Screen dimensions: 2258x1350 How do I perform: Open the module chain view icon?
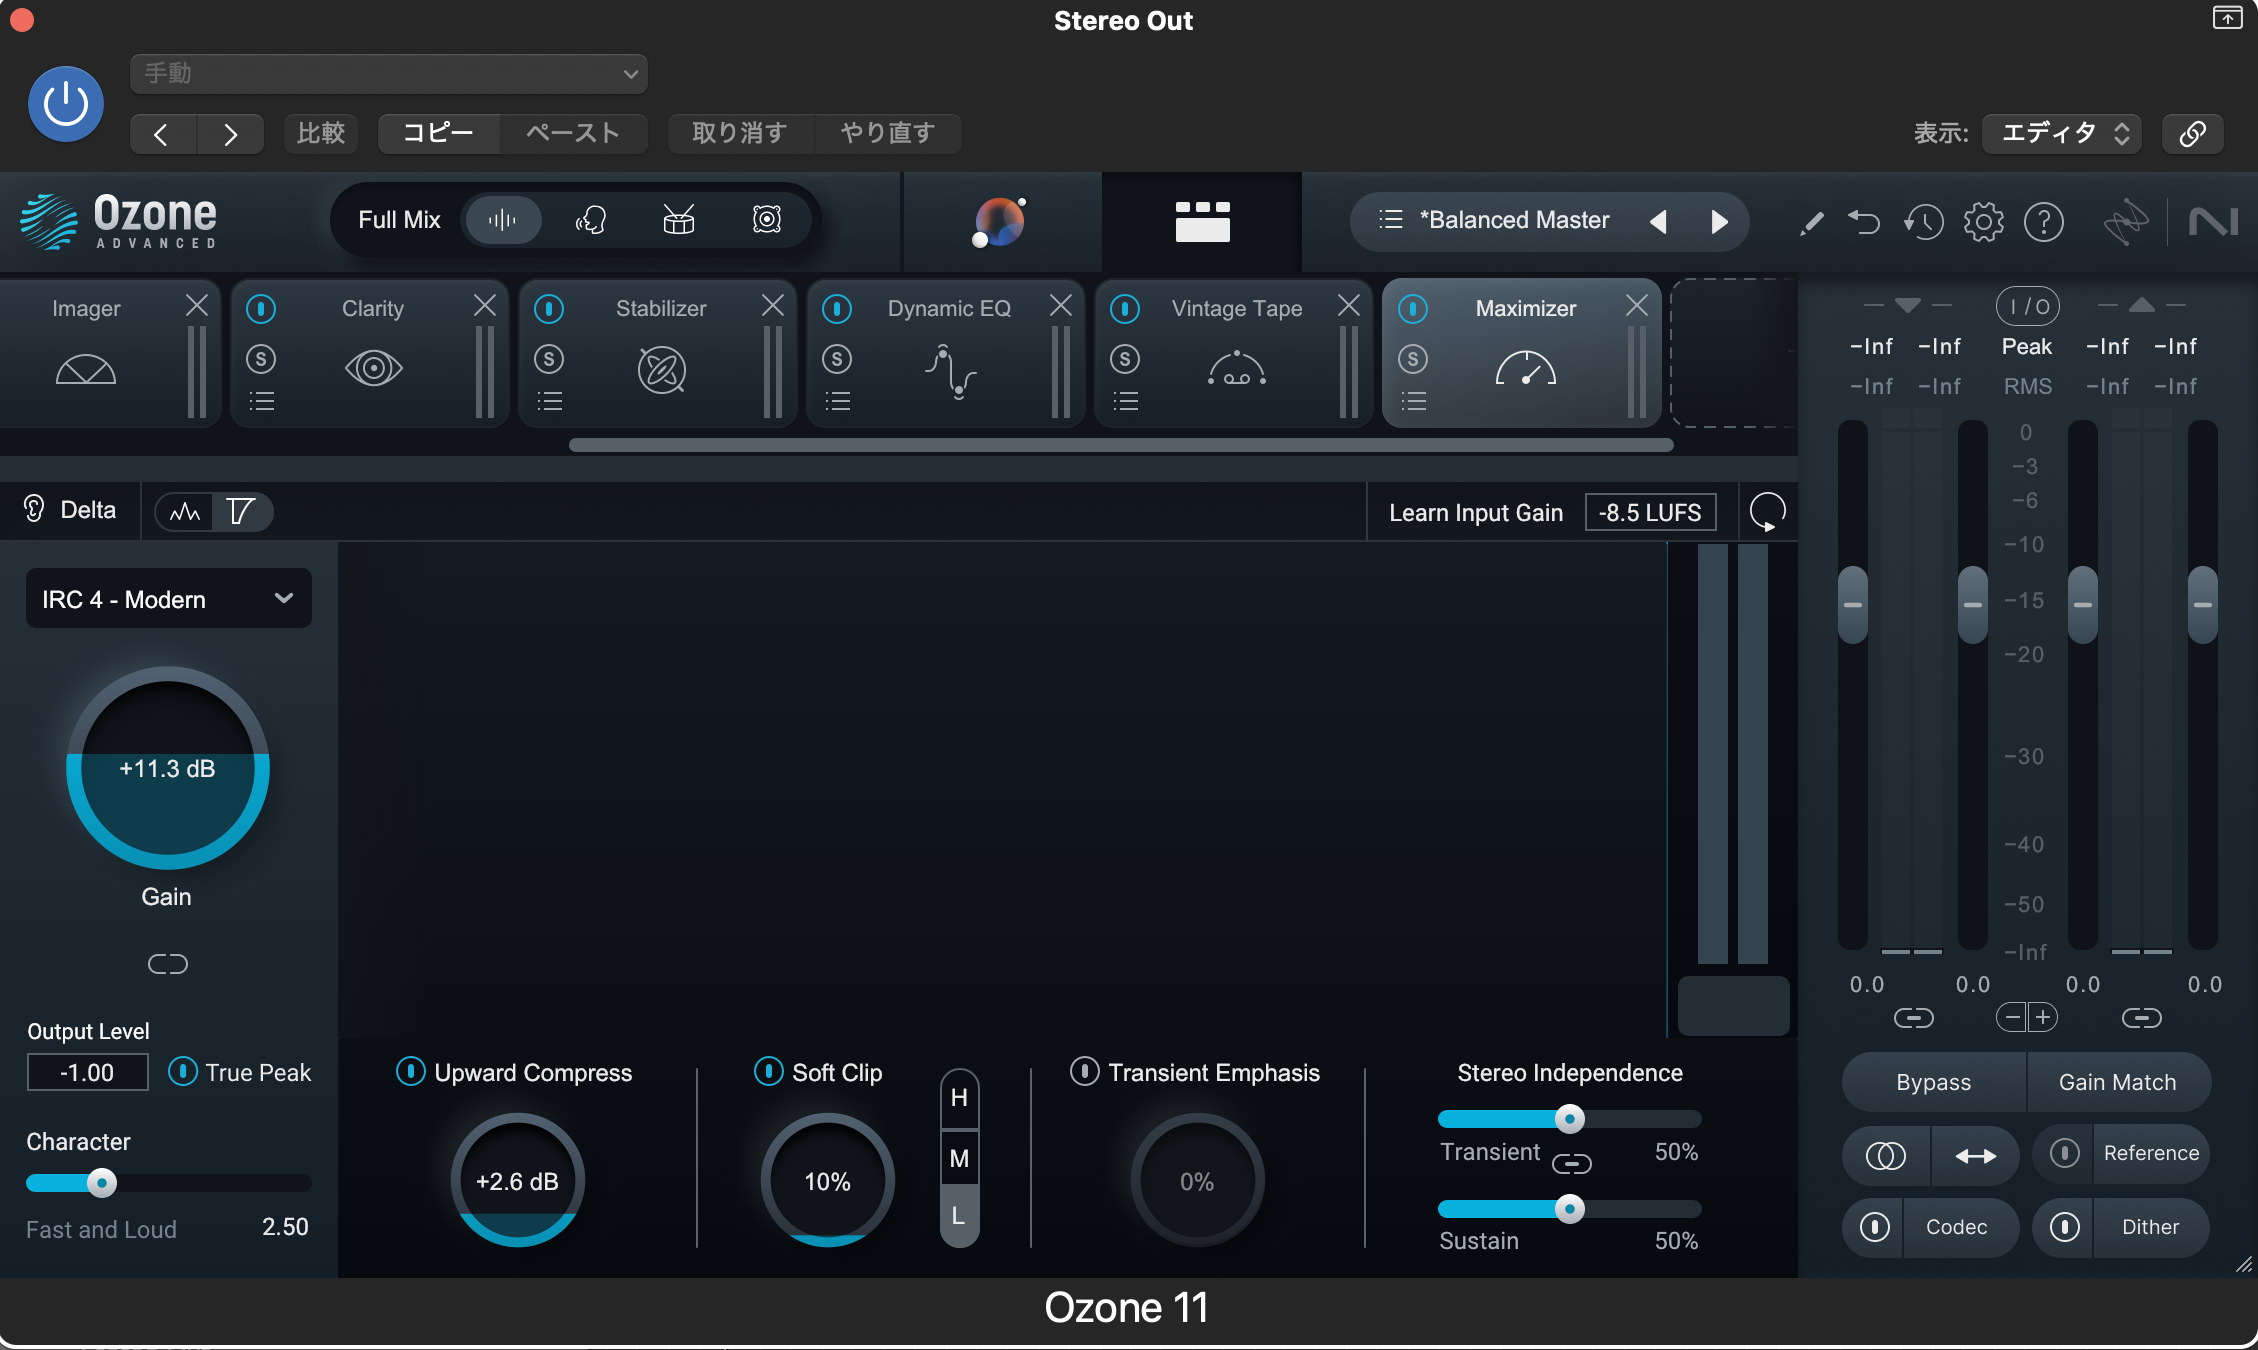1202,221
